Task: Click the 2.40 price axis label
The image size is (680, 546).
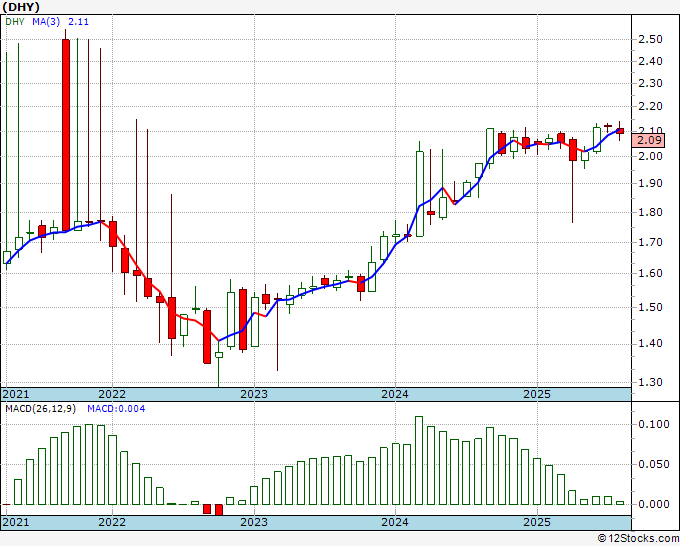Action: click(x=651, y=61)
